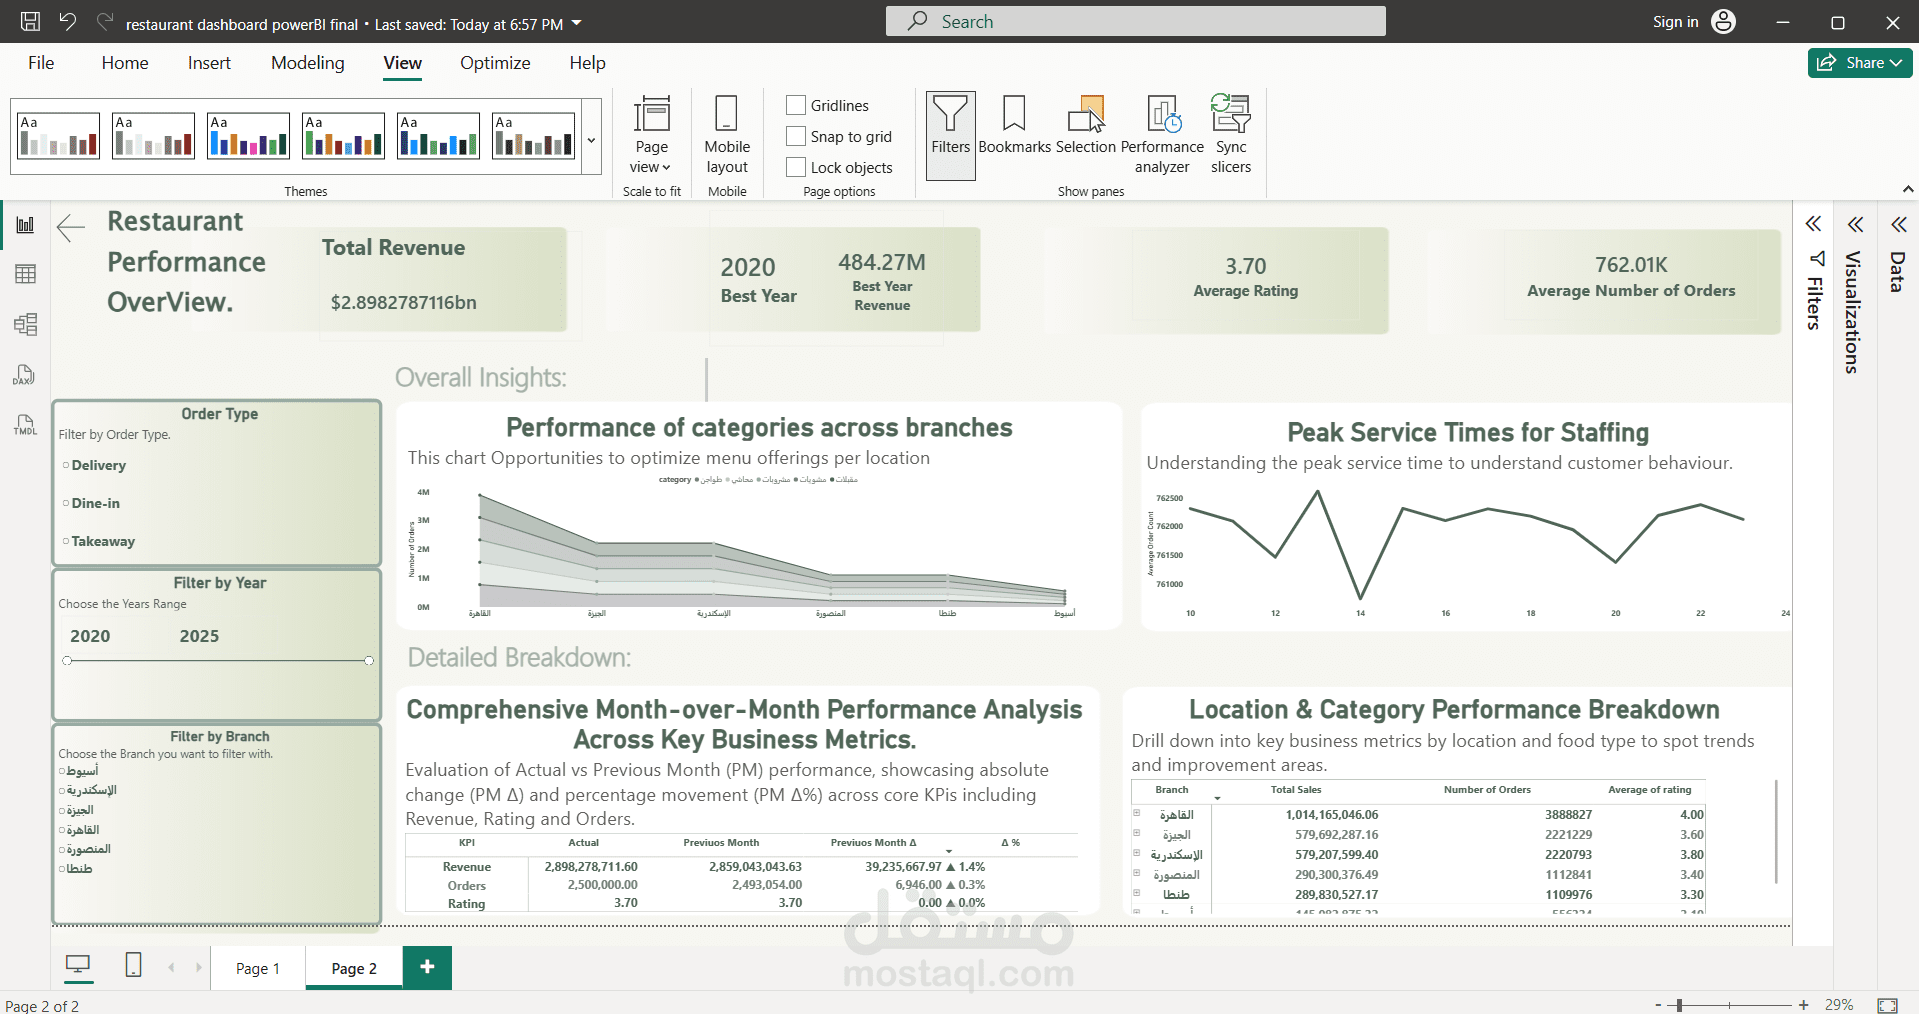
Task: Select the Page 2 tab
Action: [x=354, y=968]
